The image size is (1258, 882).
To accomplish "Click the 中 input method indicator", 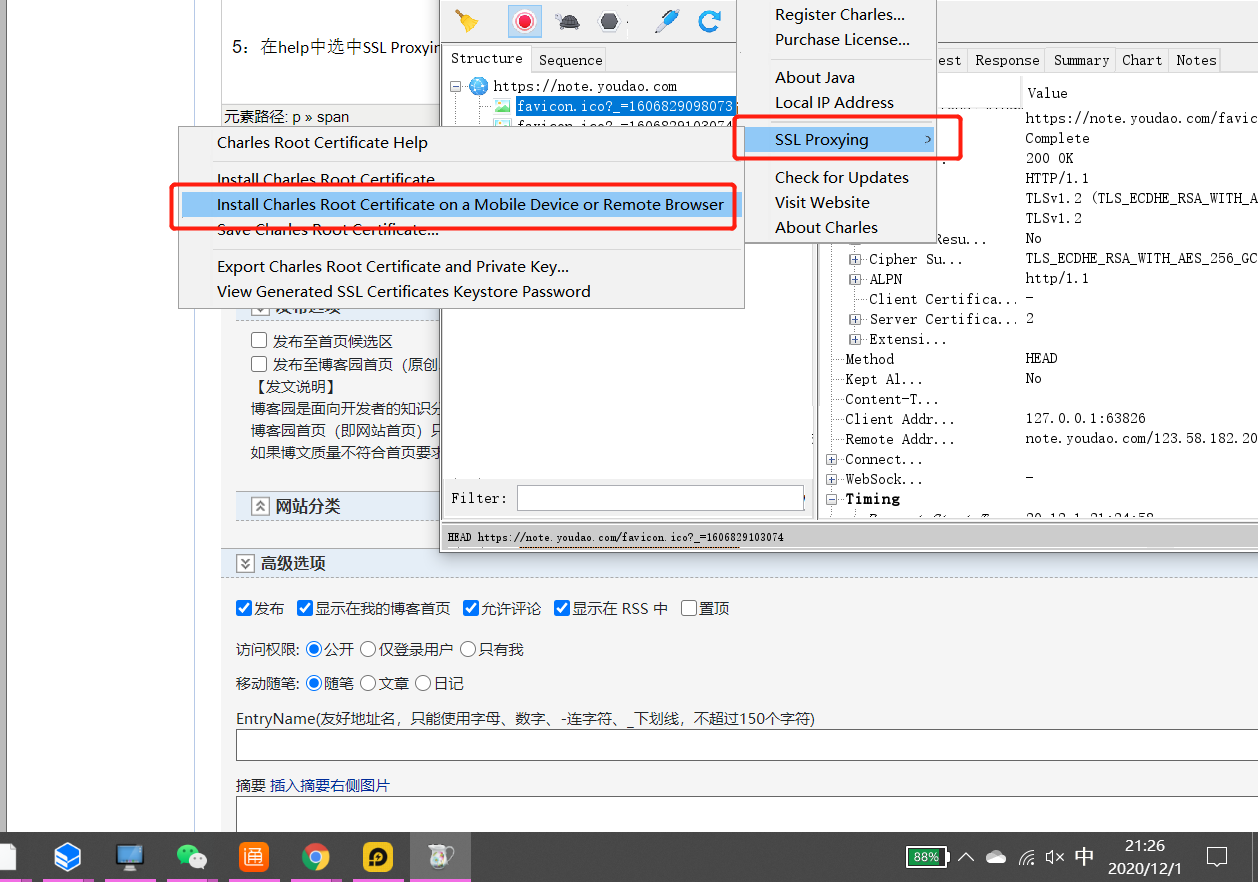I will (x=1084, y=857).
